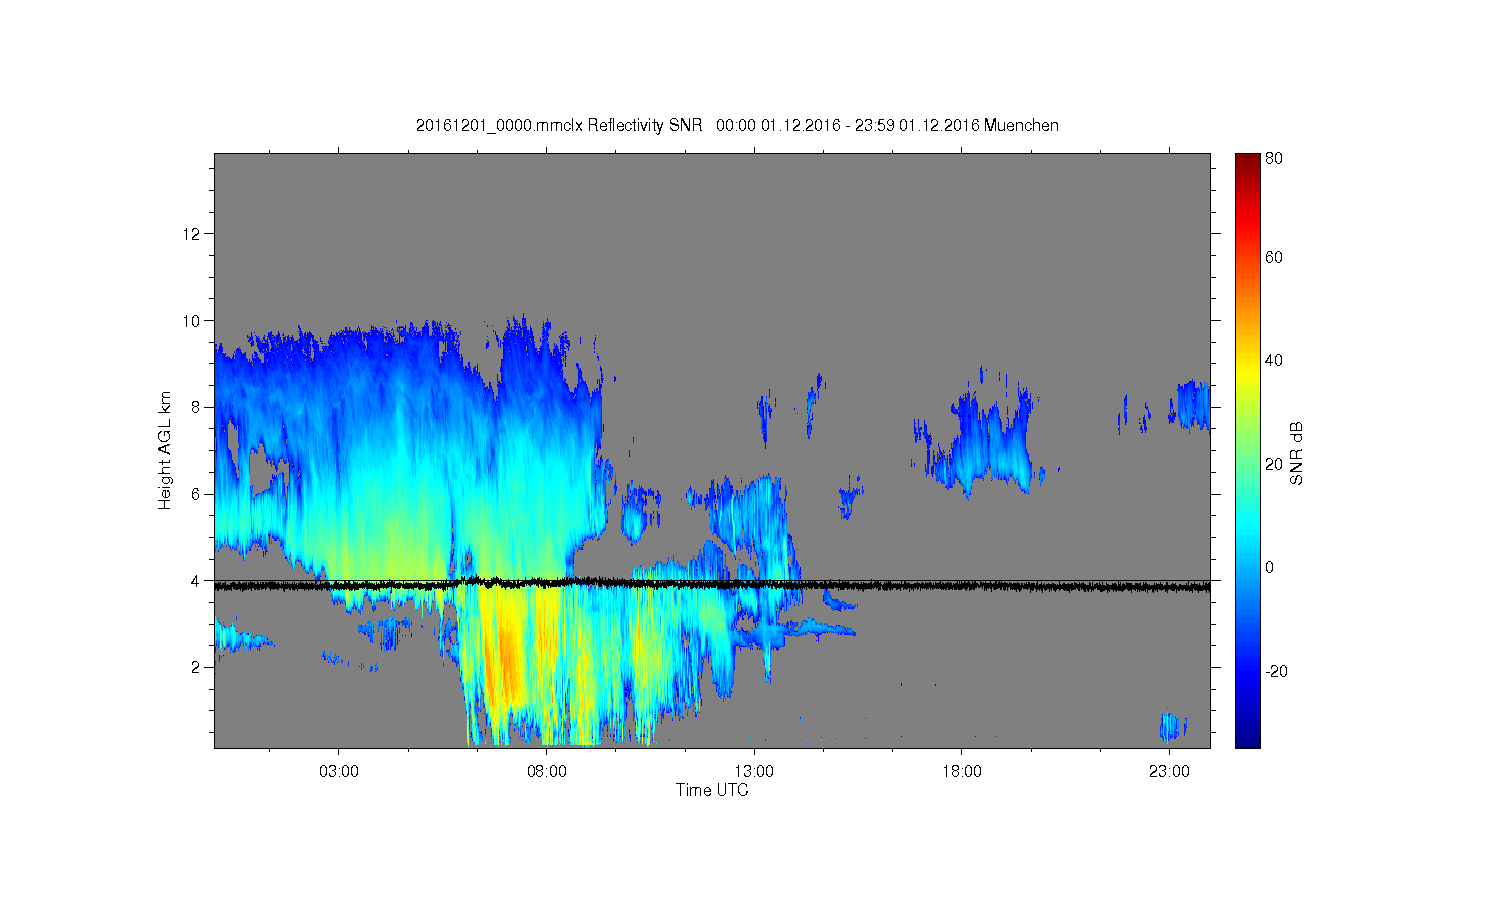Click the plot title mentioning Muenchen
The image size is (1500, 900).
tap(737, 125)
